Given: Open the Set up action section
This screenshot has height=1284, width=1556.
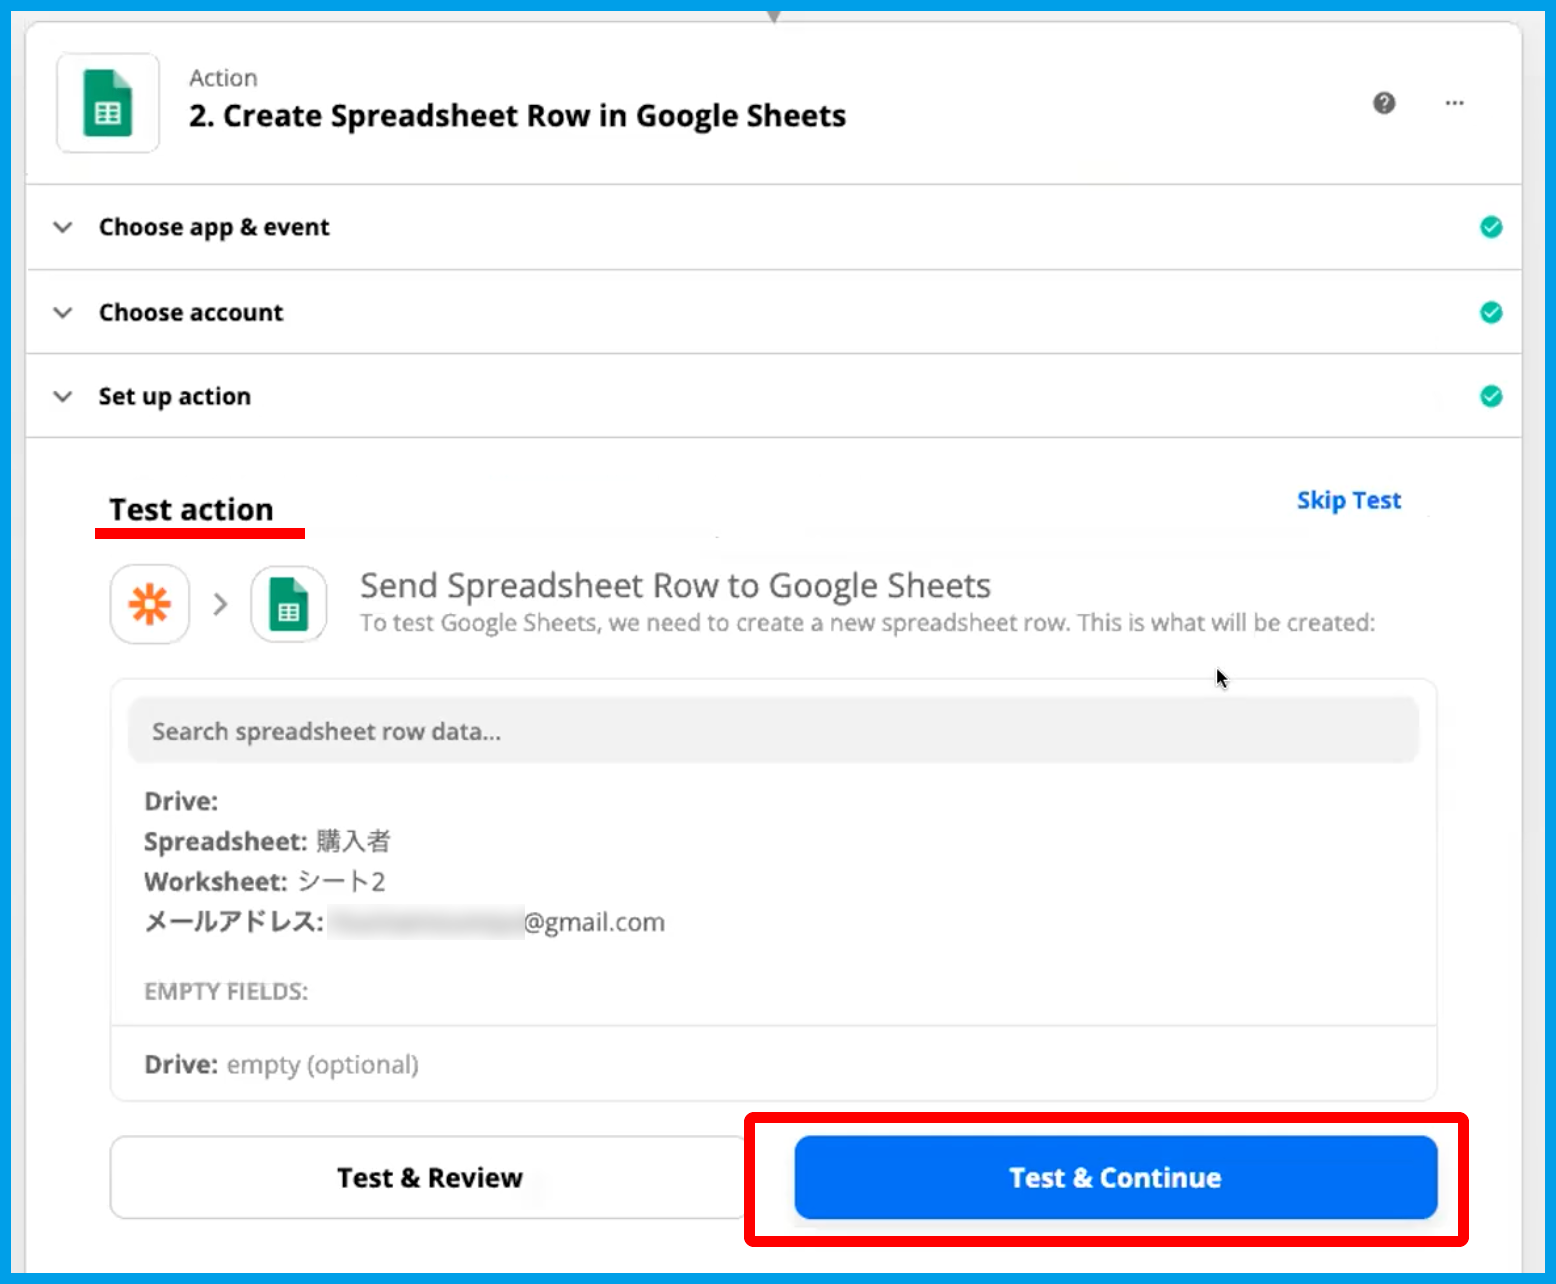Looking at the screenshot, I should pyautogui.click(x=175, y=396).
